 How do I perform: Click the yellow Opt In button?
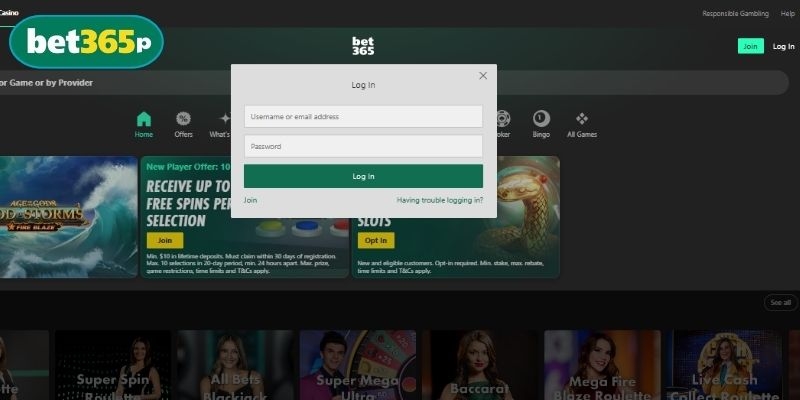click(376, 240)
